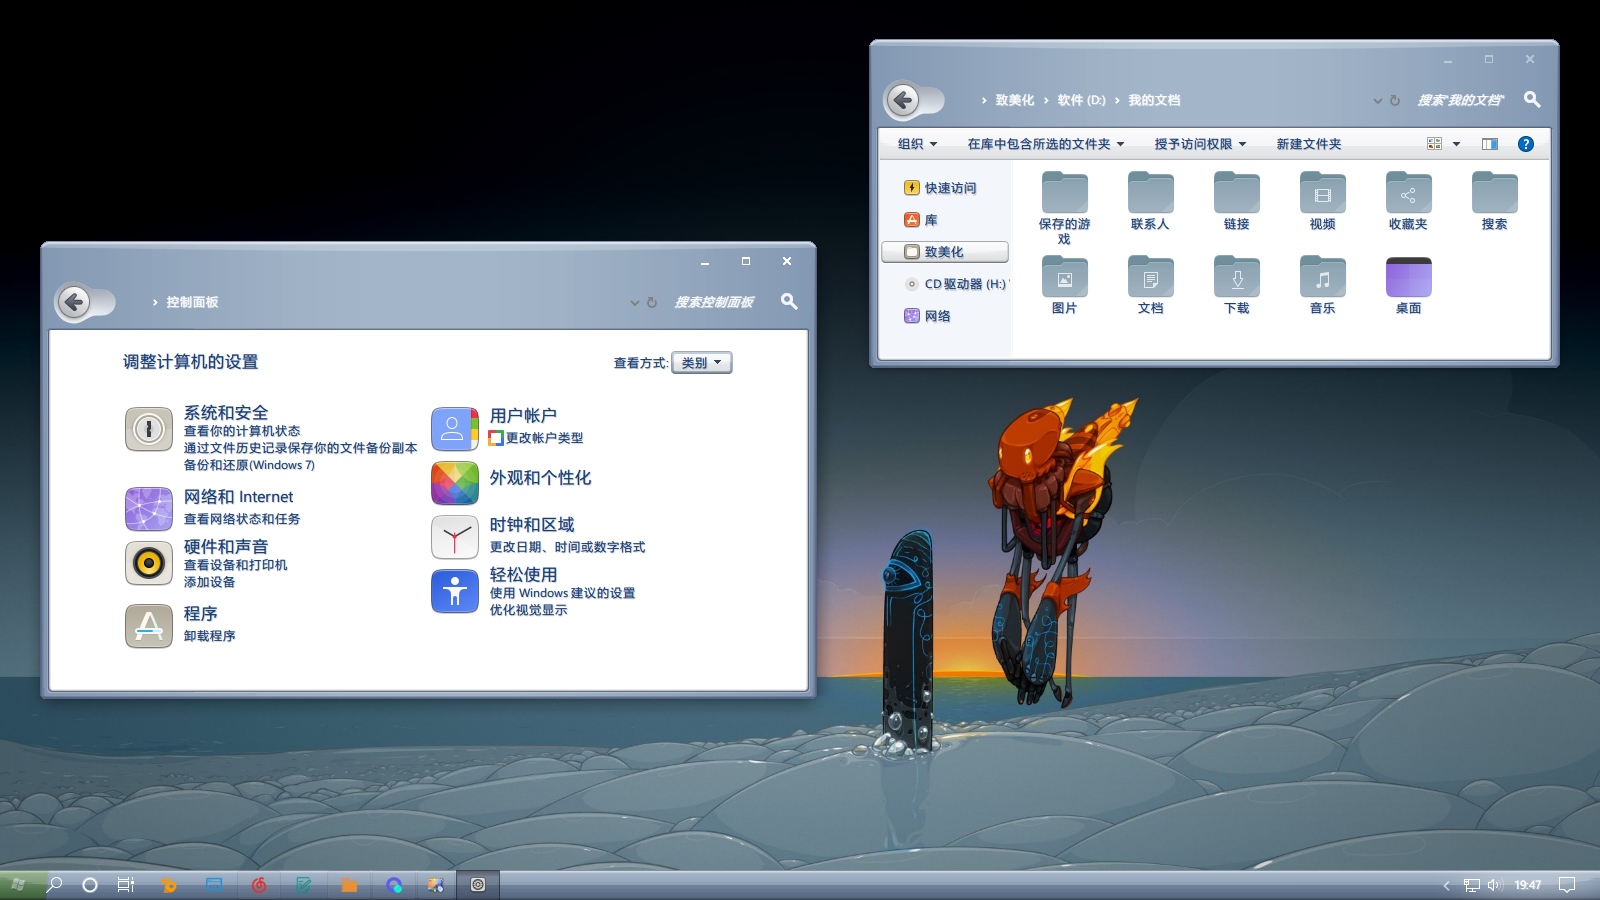Open Programs (程序) category icon
Image resolution: width=1600 pixels, height=900 pixels.
tap(149, 626)
